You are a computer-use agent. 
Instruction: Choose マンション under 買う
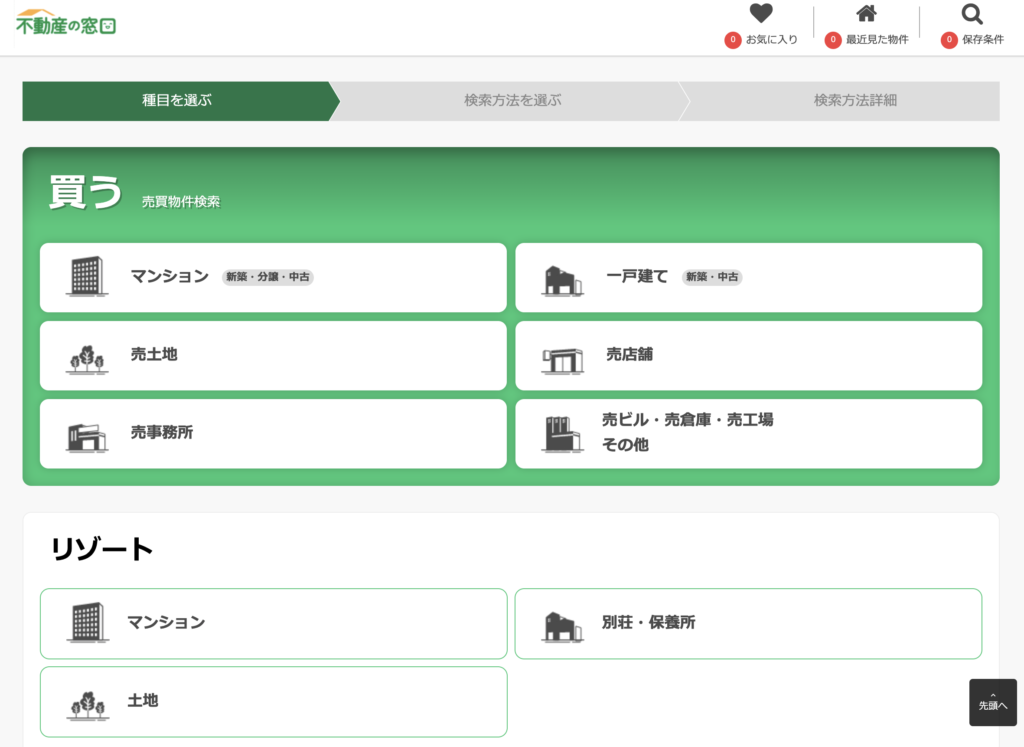coord(273,278)
